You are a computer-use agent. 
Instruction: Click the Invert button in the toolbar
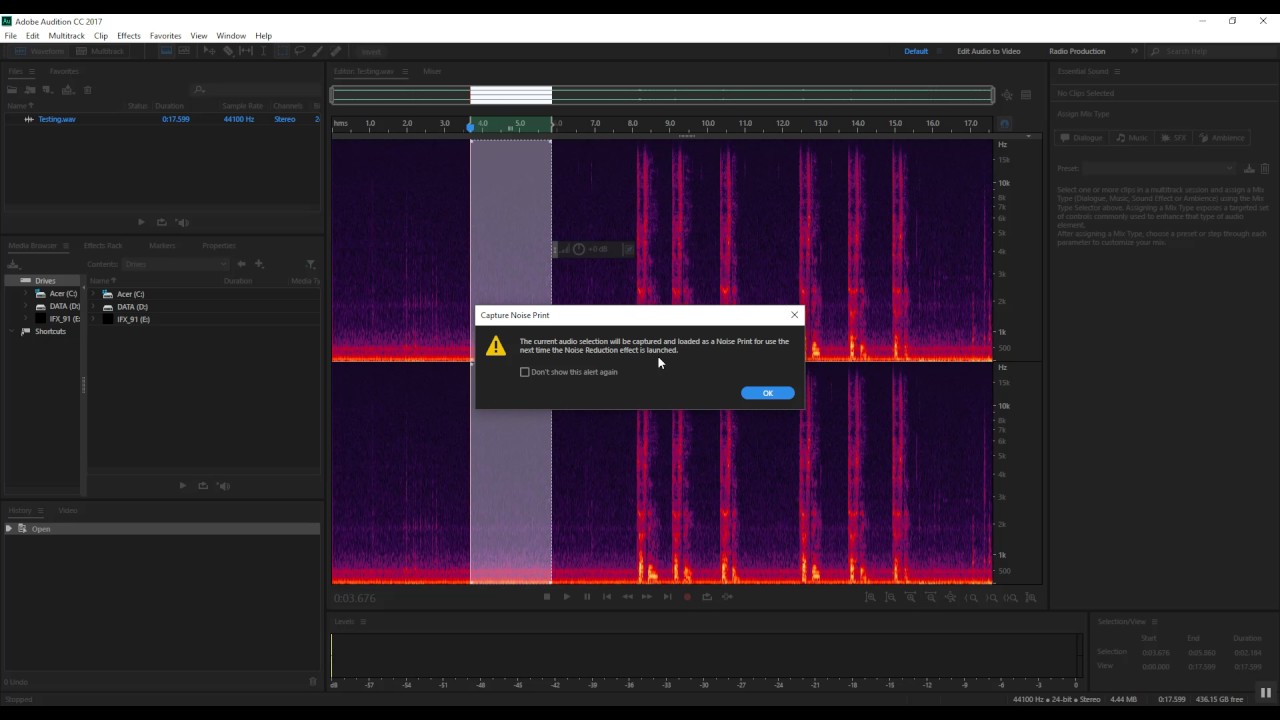click(x=371, y=52)
